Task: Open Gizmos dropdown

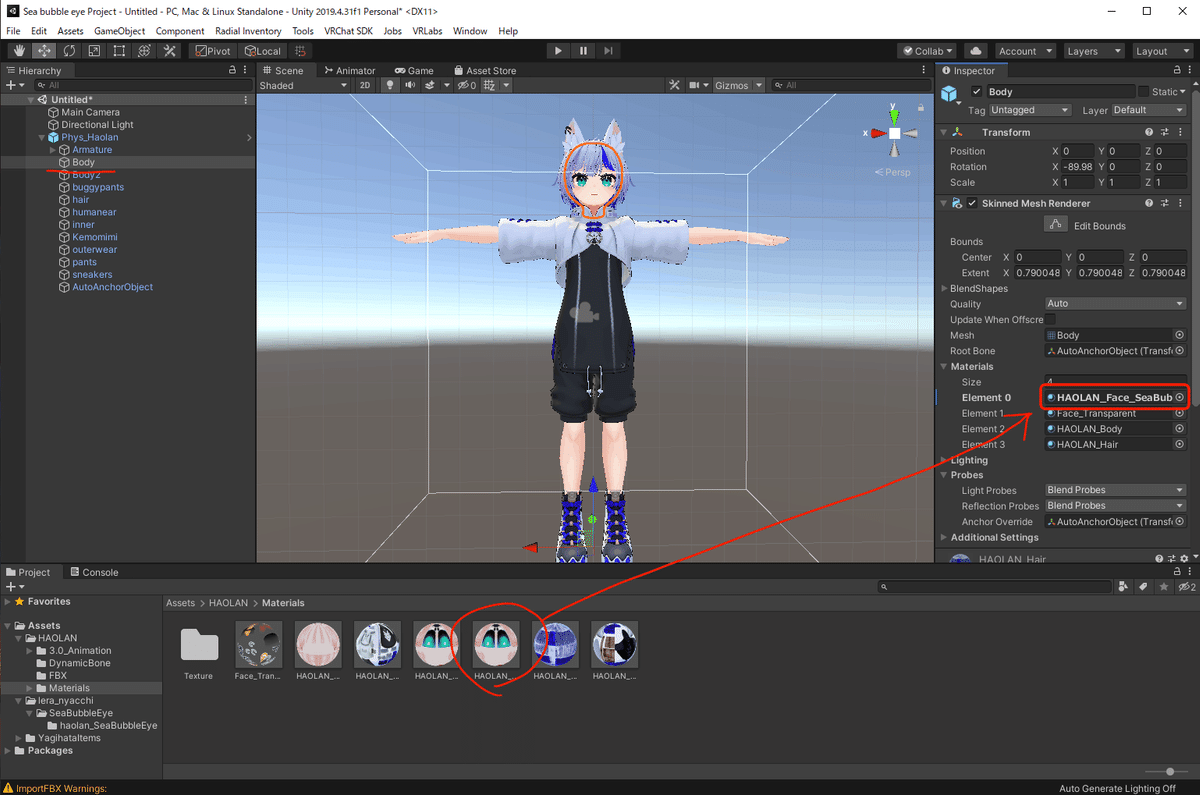Action: pos(738,86)
